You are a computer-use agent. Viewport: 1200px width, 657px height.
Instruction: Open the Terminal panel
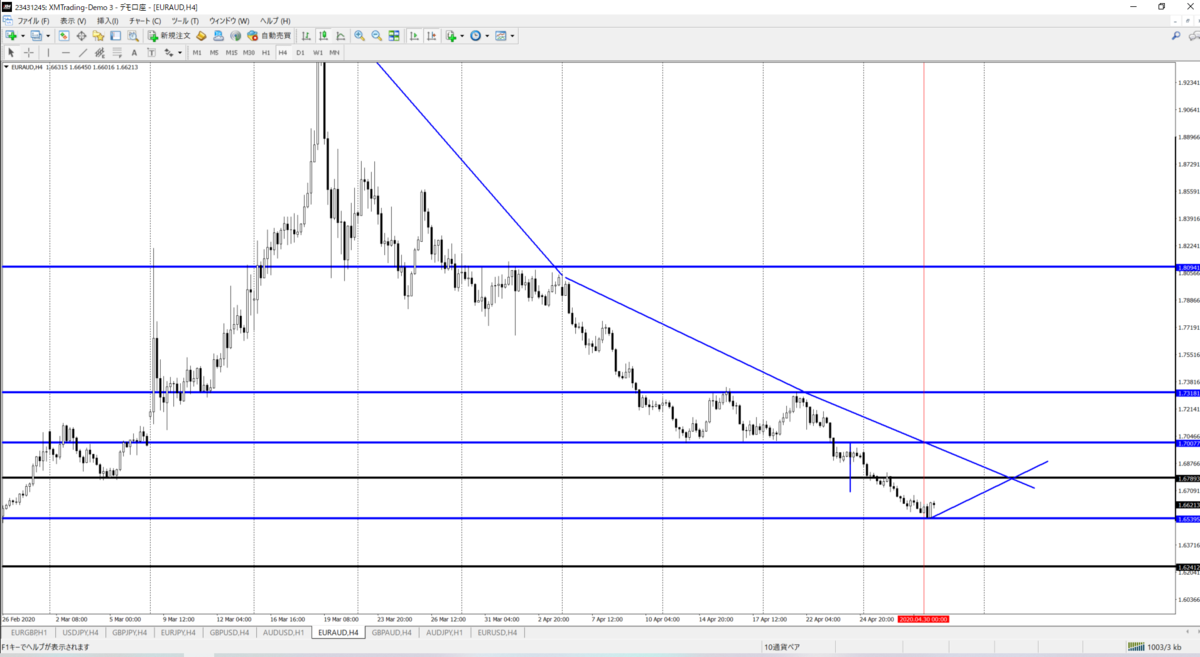coord(115,36)
